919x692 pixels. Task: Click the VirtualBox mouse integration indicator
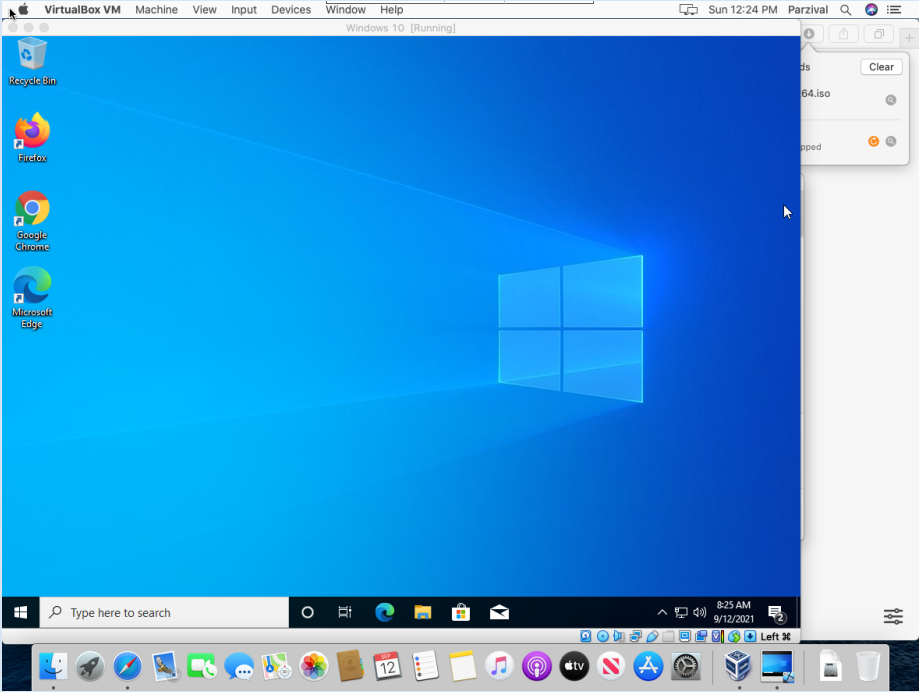pyautogui.click(x=734, y=636)
